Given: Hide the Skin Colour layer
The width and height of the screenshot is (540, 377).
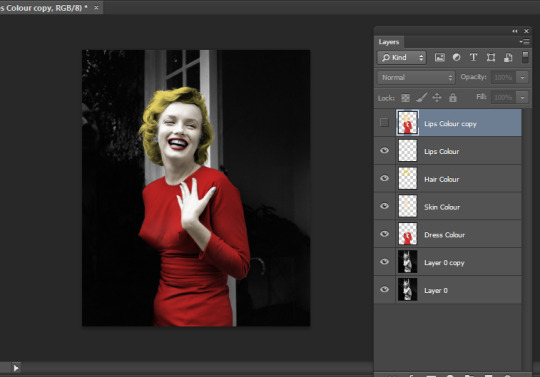Looking at the screenshot, I should coord(384,206).
